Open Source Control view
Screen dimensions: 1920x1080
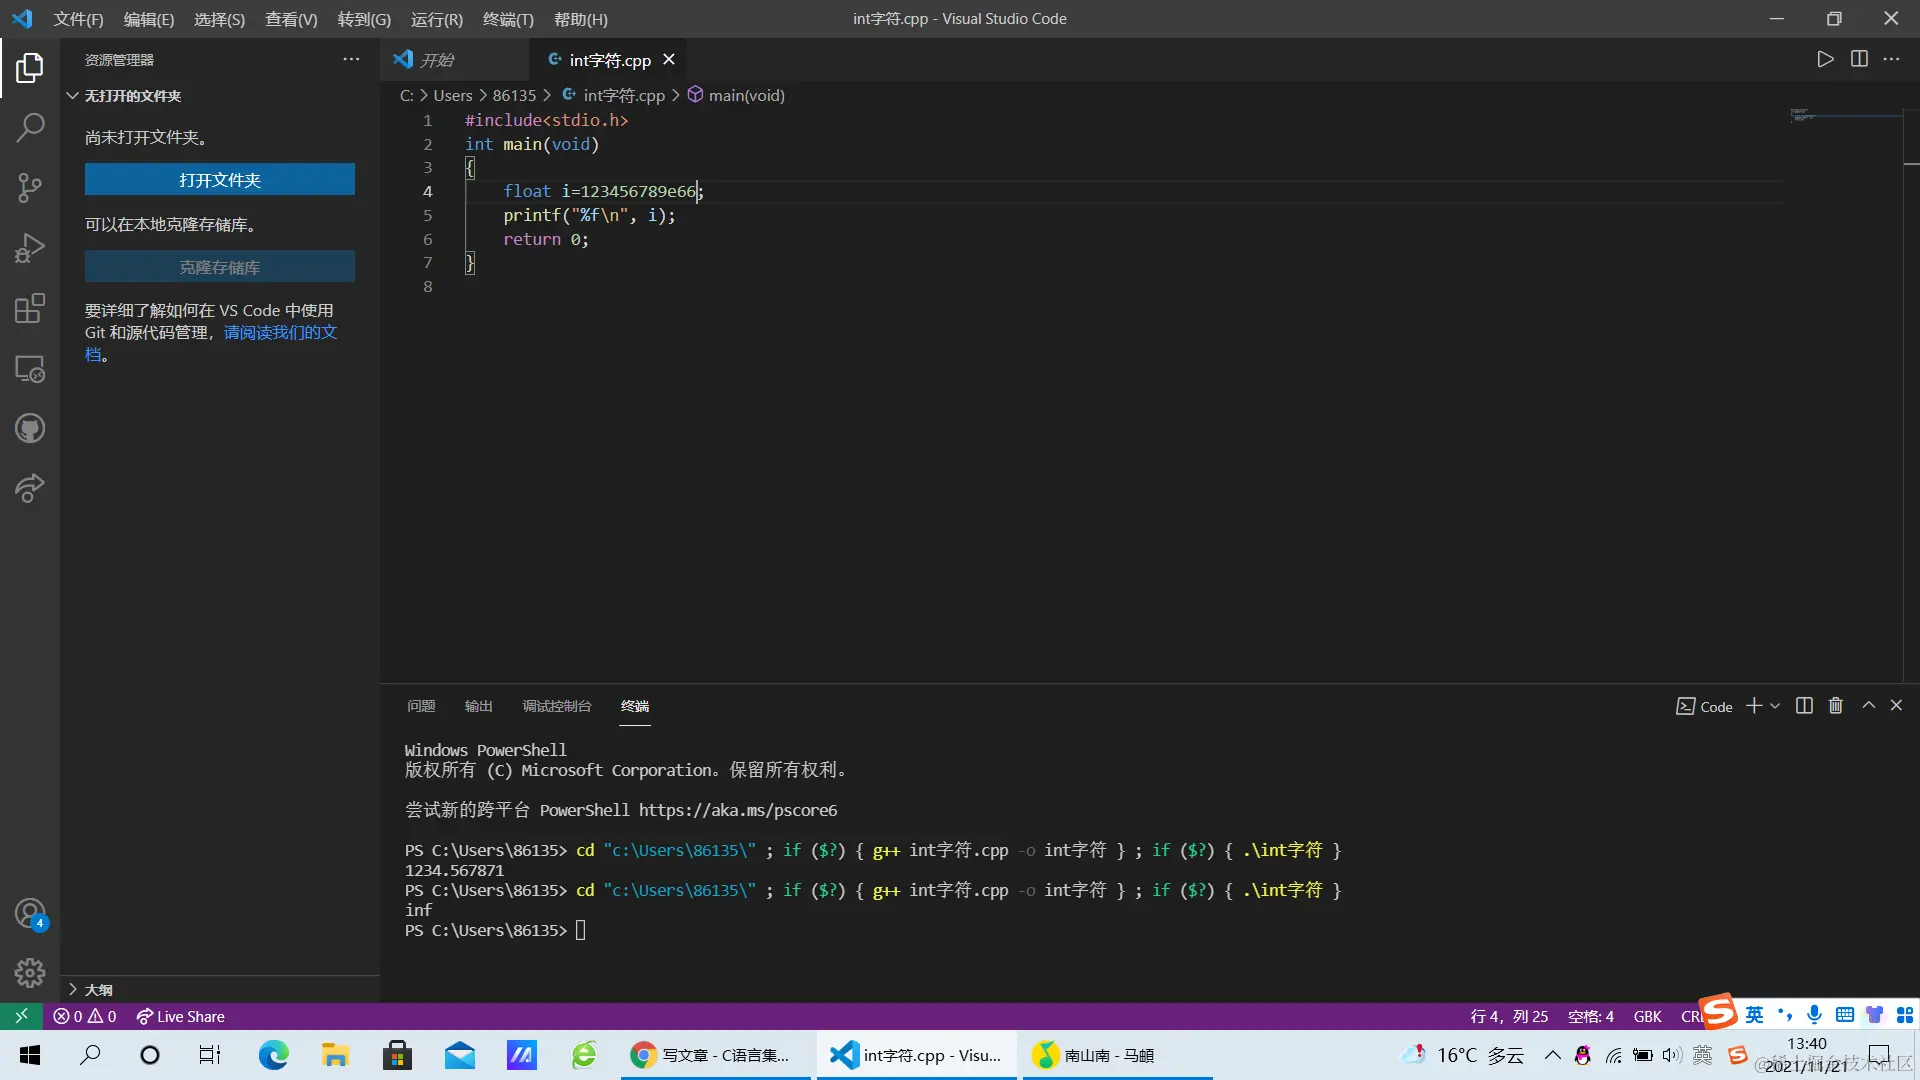click(30, 187)
